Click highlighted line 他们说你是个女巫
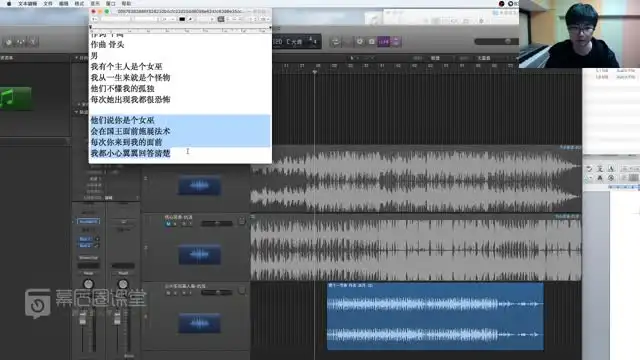The width and height of the screenshot is (640, 360). [x=122, y=120]
